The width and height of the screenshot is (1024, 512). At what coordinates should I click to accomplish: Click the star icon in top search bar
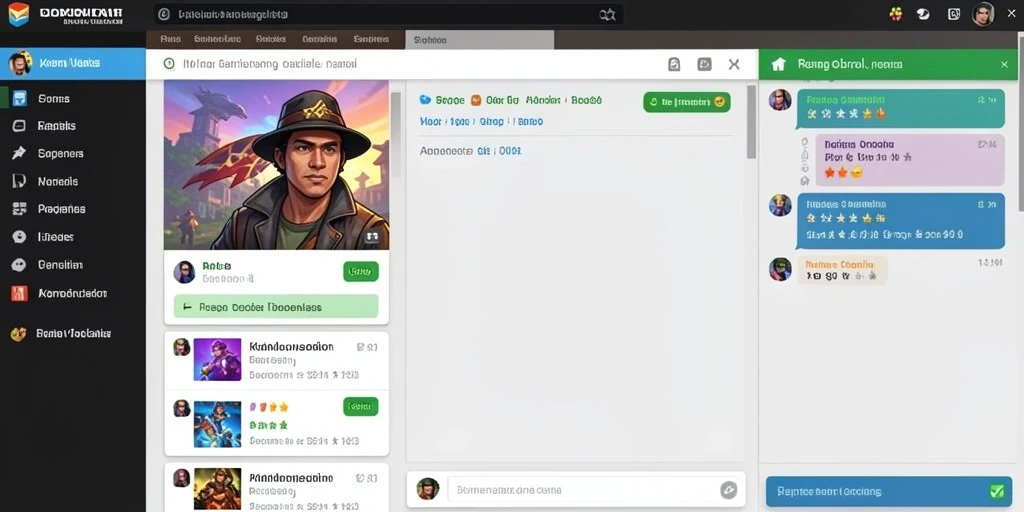608,14
